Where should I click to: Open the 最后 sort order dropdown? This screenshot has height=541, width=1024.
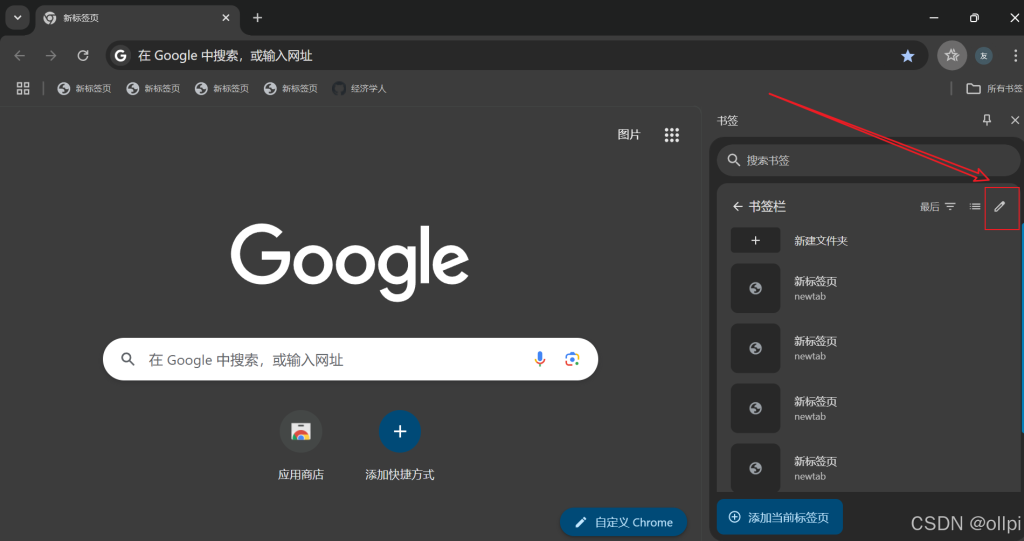[938, 206]
